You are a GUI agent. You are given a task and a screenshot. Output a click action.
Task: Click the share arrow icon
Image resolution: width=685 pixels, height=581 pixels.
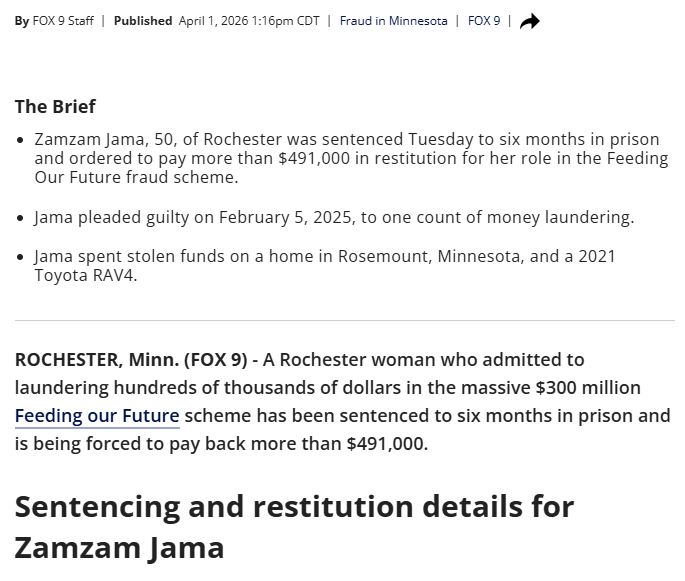530,21
